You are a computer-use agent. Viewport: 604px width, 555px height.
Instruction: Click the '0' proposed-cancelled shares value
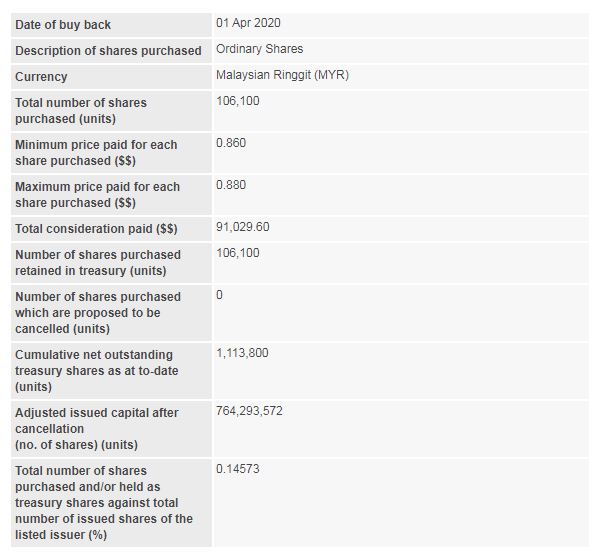tap(219, 295)
